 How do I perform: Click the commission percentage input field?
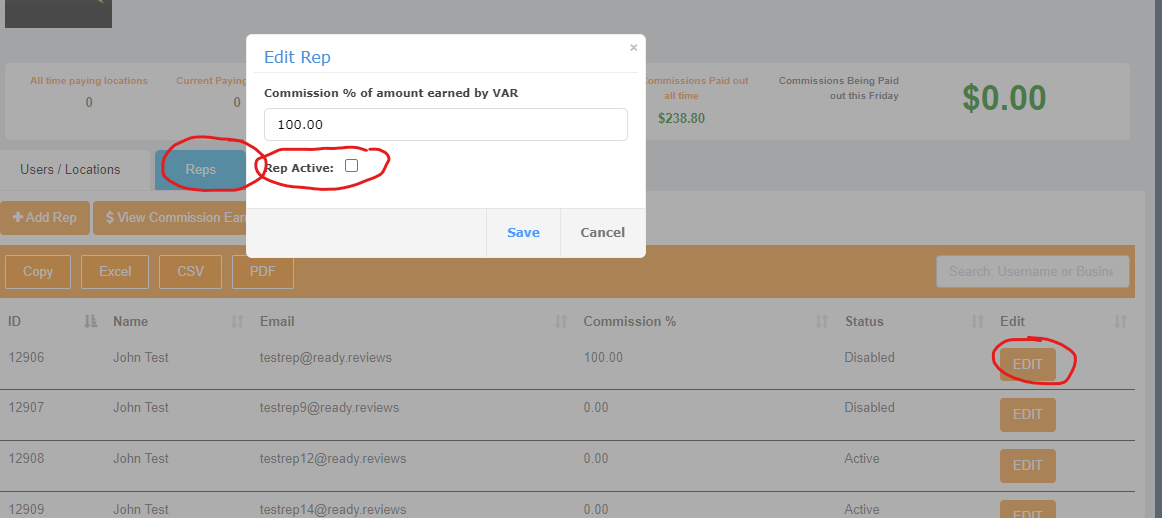click(445, 125)
